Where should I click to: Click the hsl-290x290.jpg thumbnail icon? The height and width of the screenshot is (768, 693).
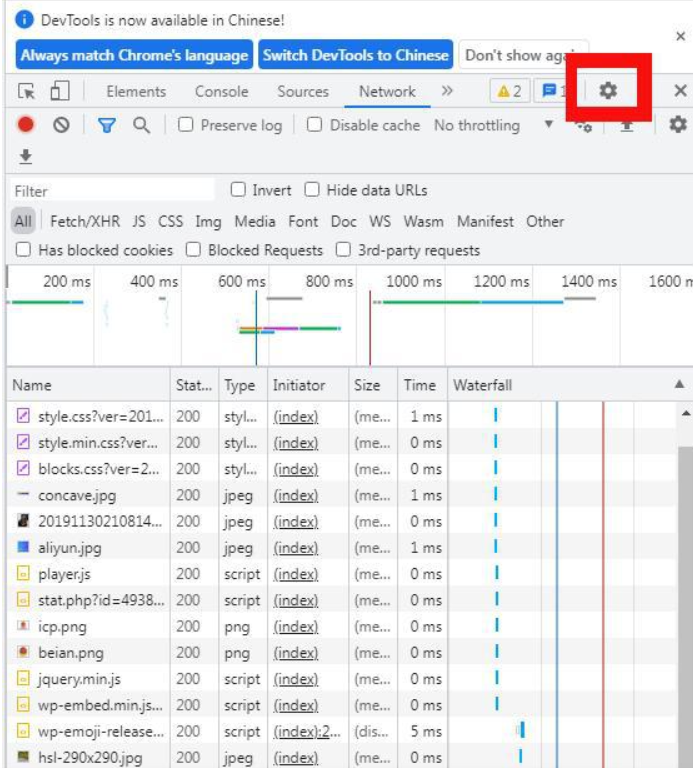click(23, 756)
